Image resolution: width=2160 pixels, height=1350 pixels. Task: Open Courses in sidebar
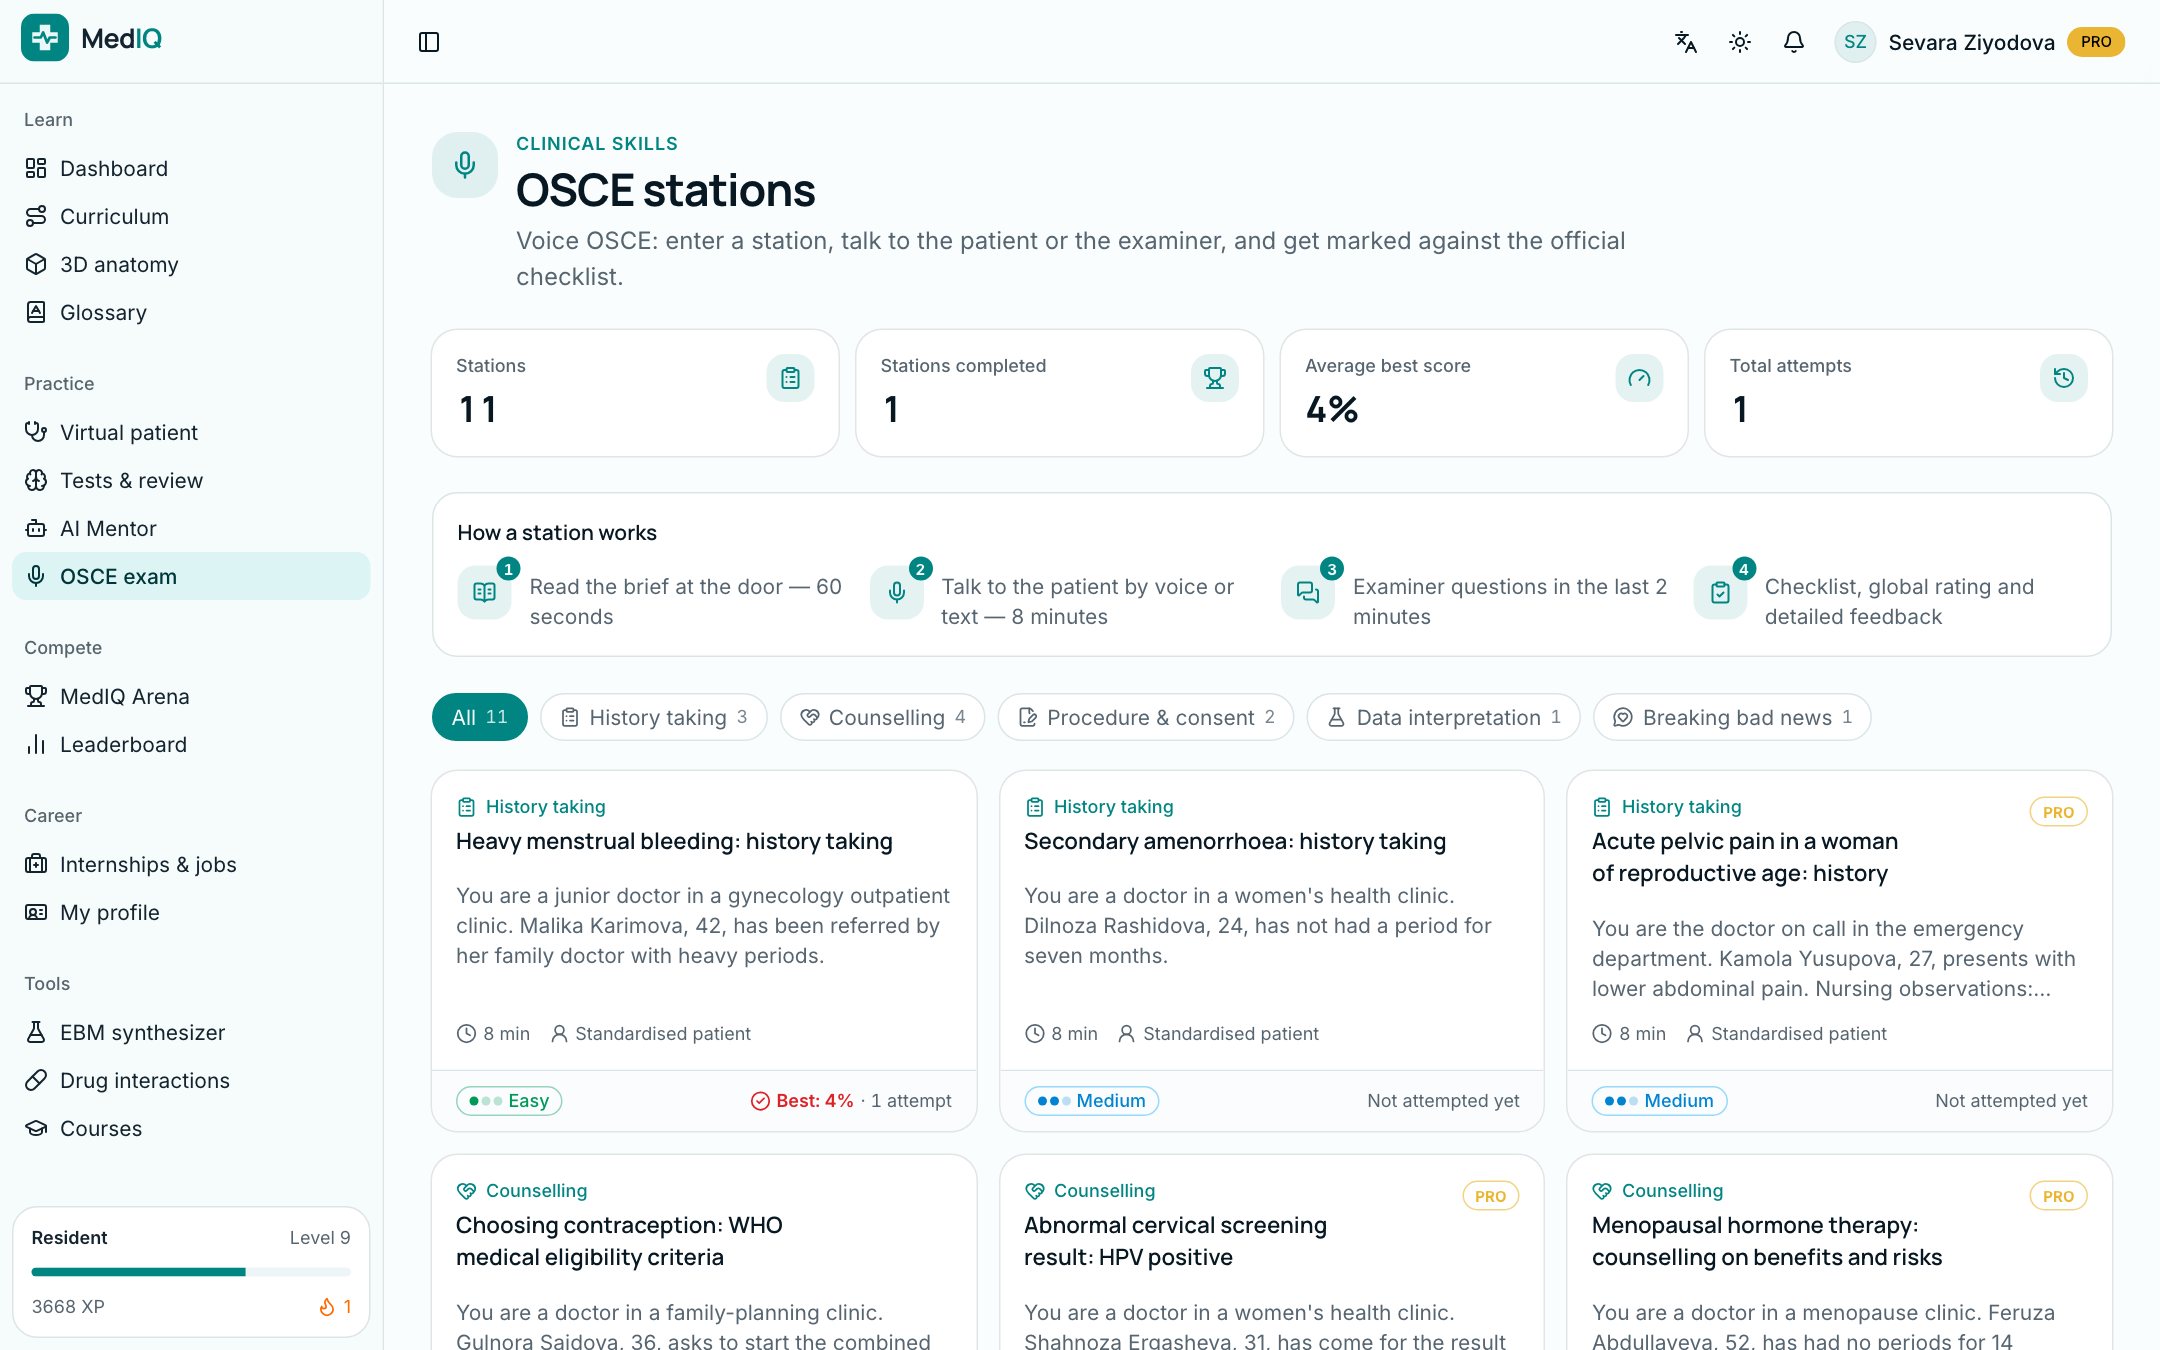[x=191, y=1128]
